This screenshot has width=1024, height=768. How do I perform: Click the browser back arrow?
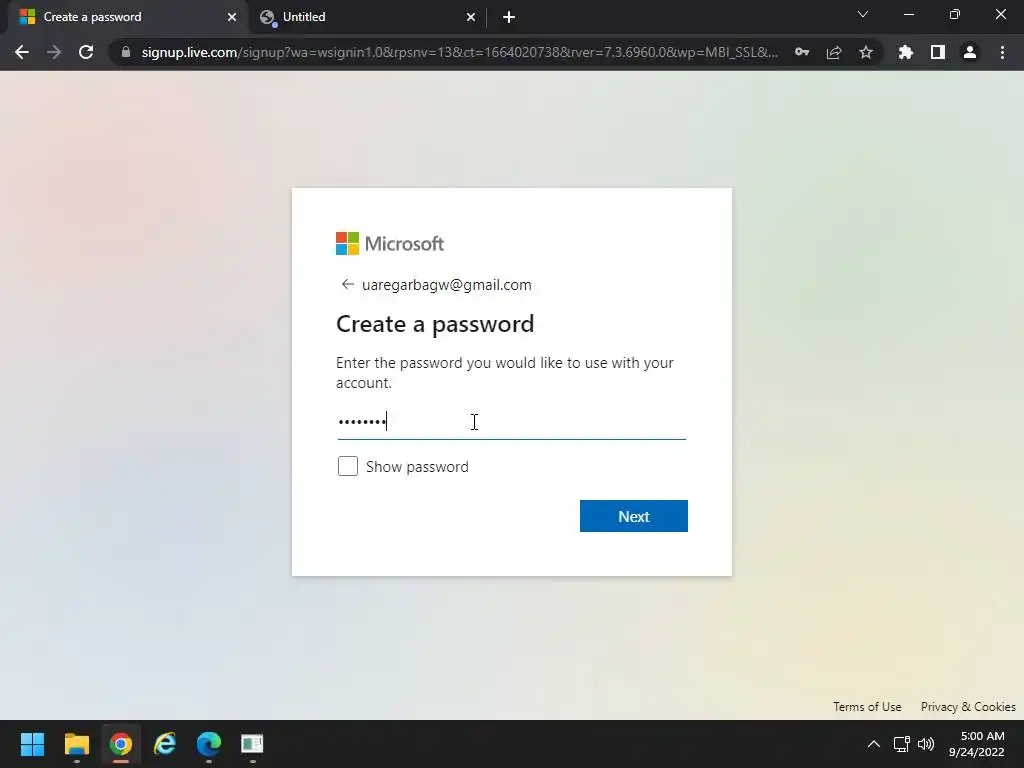click(x=22, y=52)
